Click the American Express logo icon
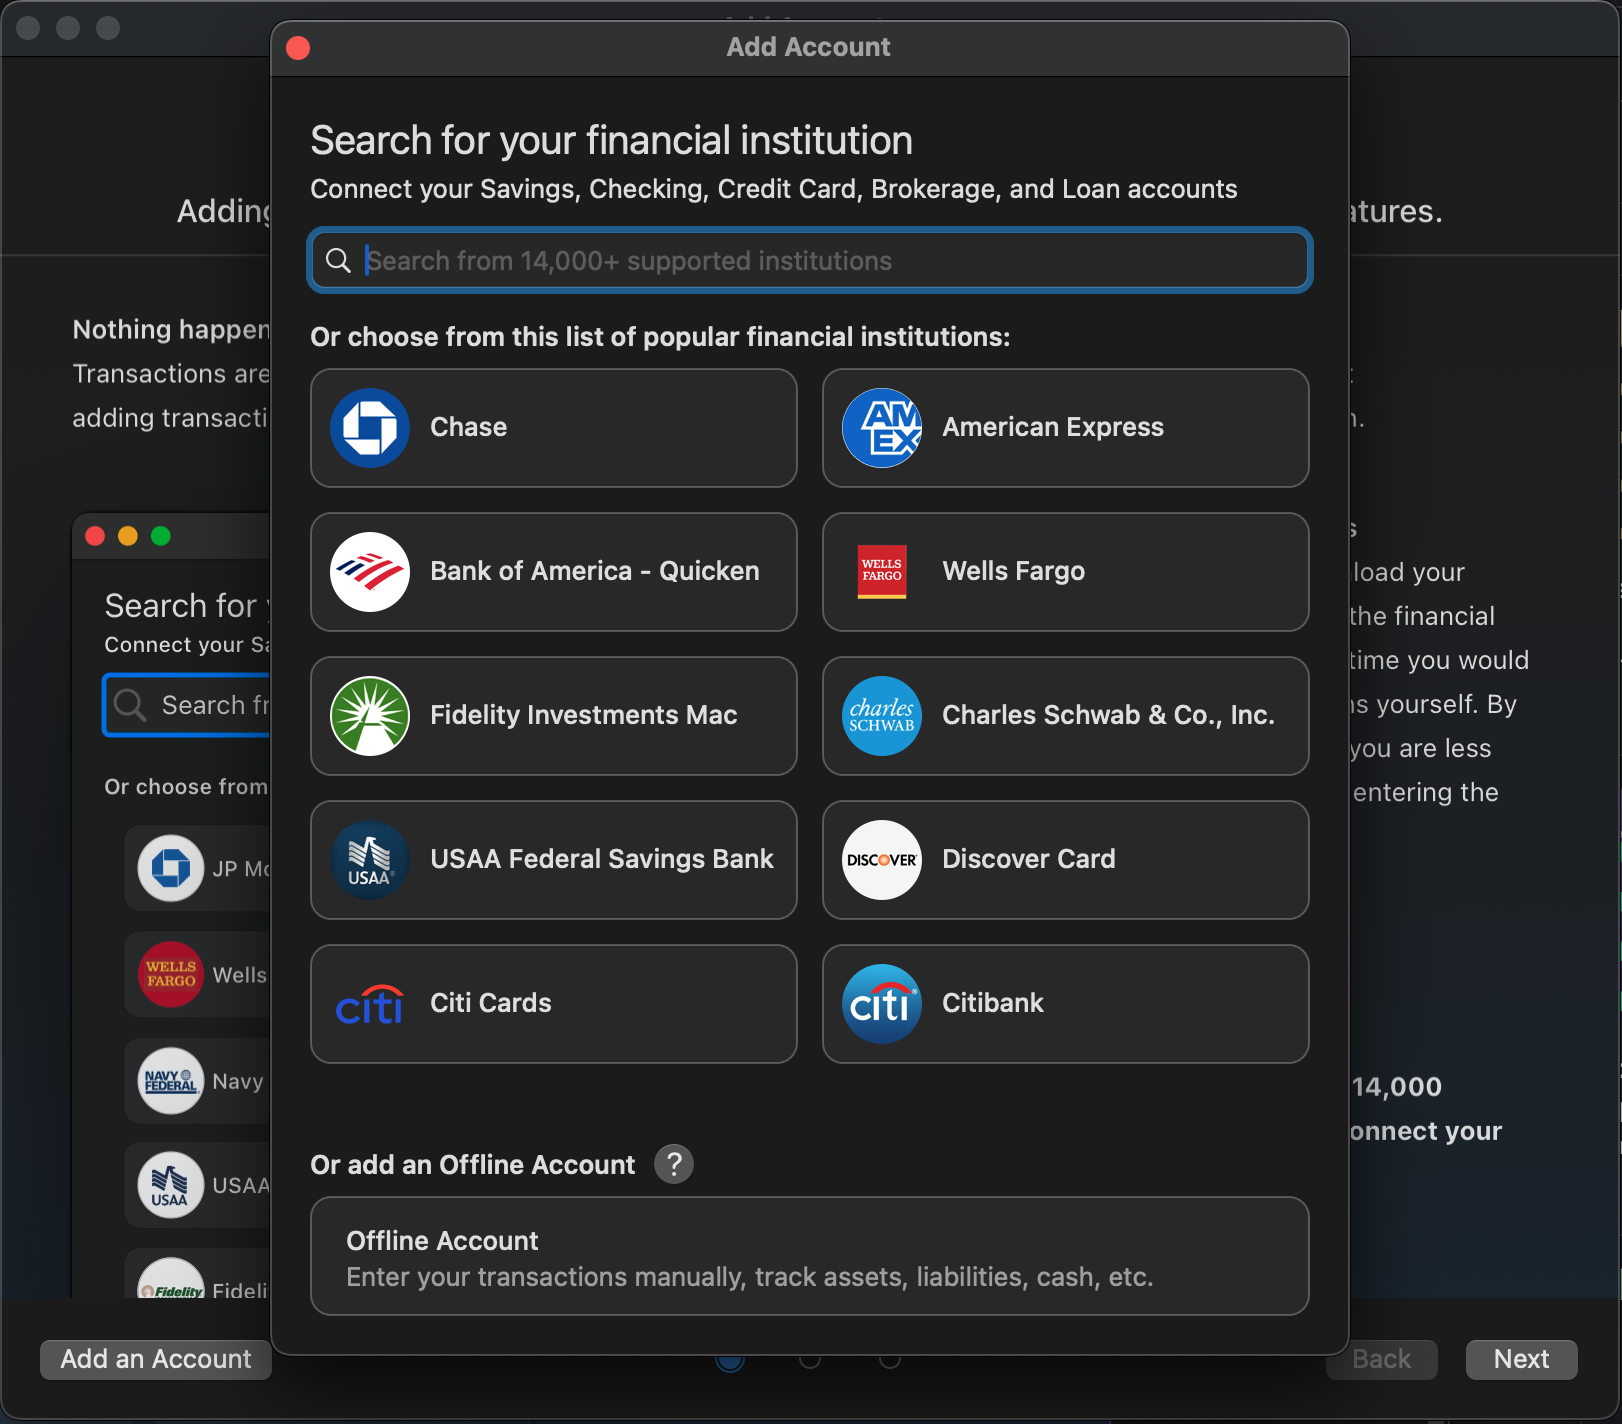 pos(882,428)
